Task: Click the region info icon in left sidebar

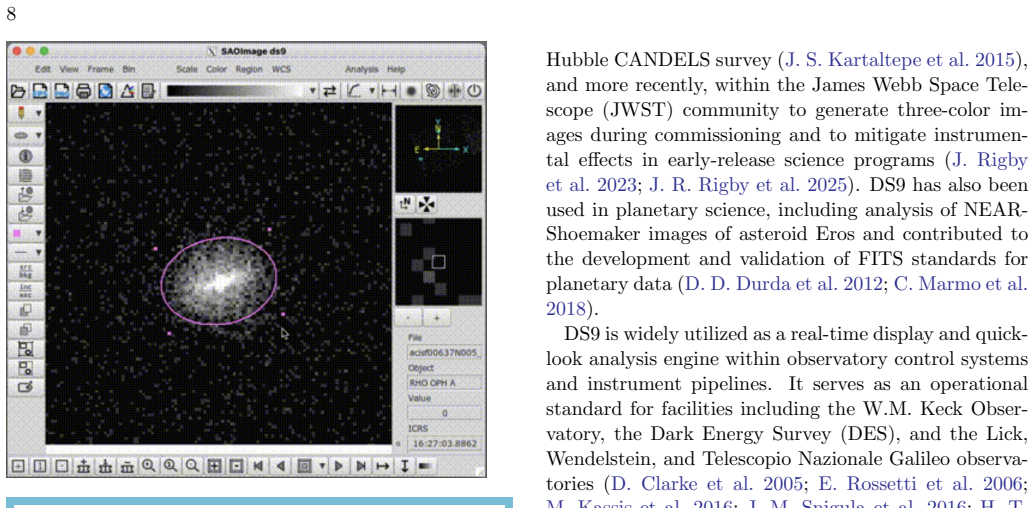Action: click(26, 156)
